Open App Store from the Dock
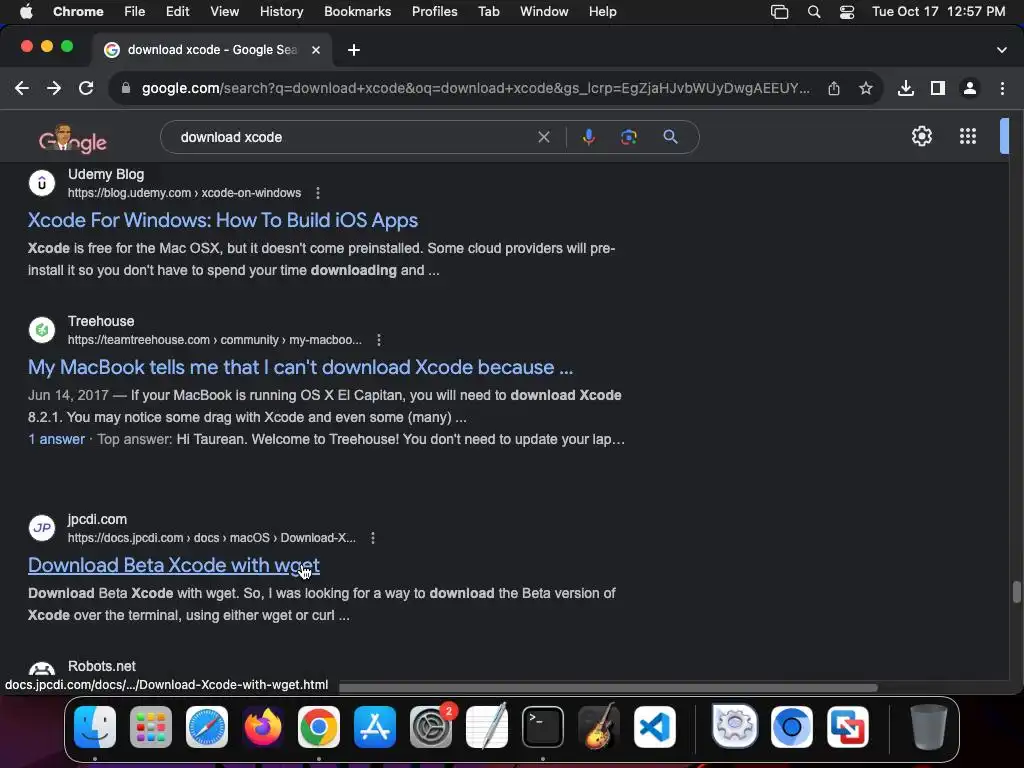This screenshot has width=1024, height=768. (375, 727)
